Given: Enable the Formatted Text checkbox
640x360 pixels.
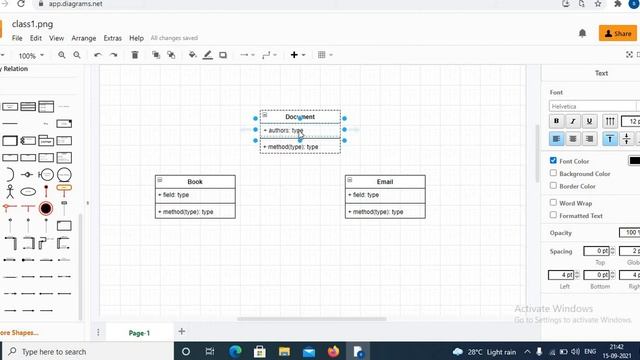Looking at the screenshot, I should [x=553, y=215].
